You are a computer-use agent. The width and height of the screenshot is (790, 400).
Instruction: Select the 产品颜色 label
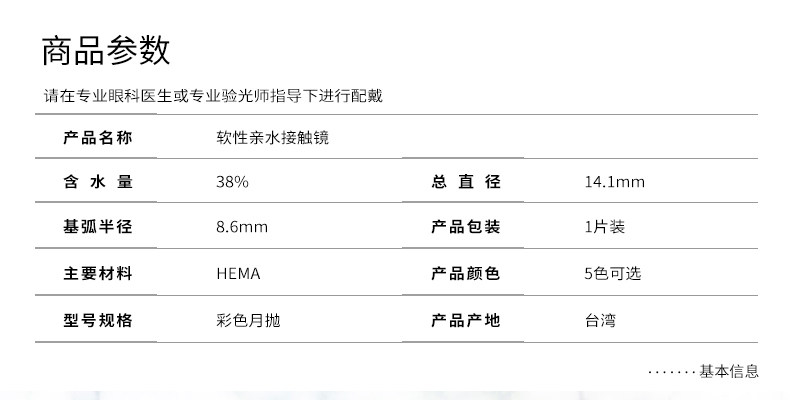pyautogui.click(x=465, y=273)
